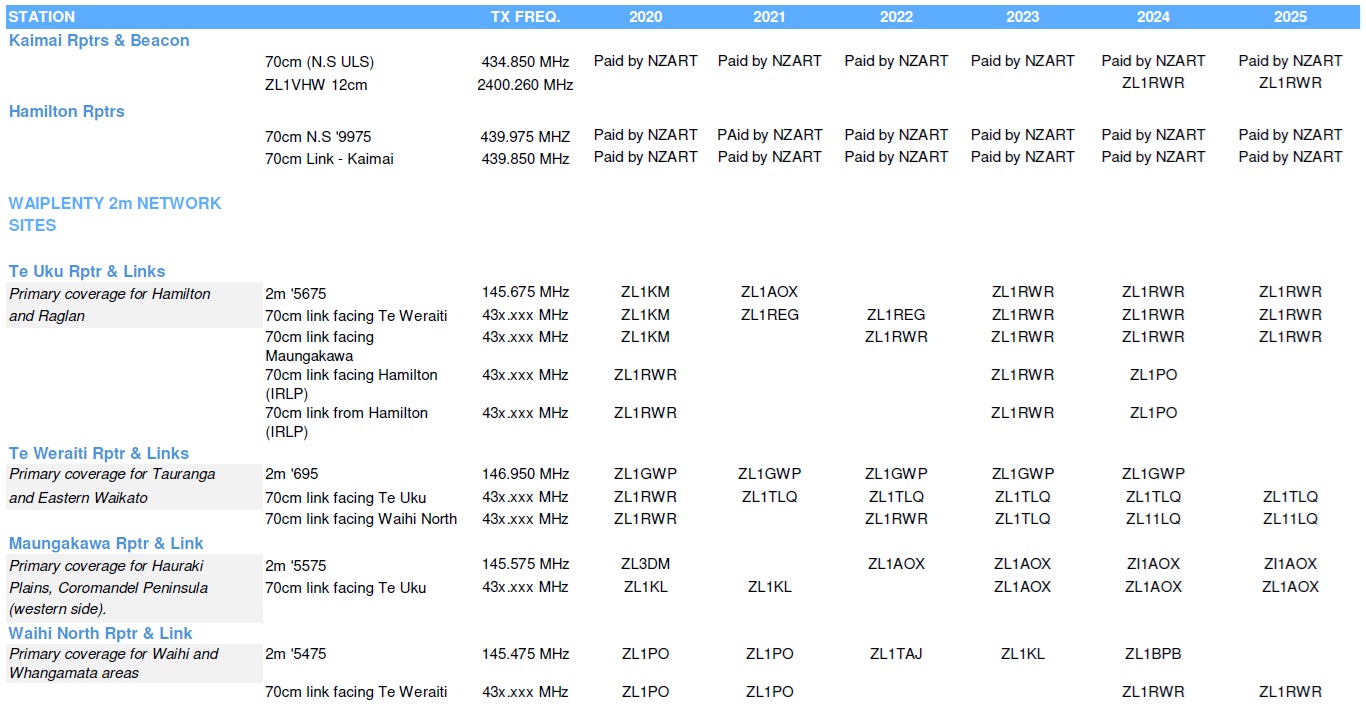Screen dimensions: 1366x717
Task: Click the 145.675 MHz frequency cell
Action: point(526,293)
